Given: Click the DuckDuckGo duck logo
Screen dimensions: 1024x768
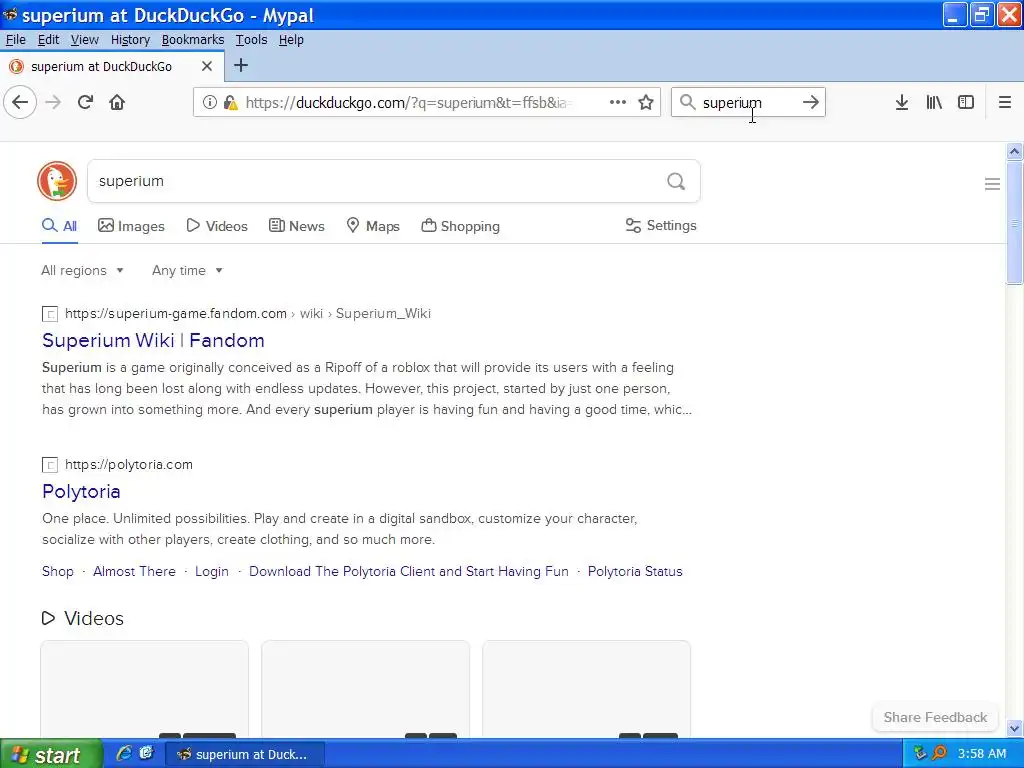Looking at the screenshot, I should [x=57, y=181].
